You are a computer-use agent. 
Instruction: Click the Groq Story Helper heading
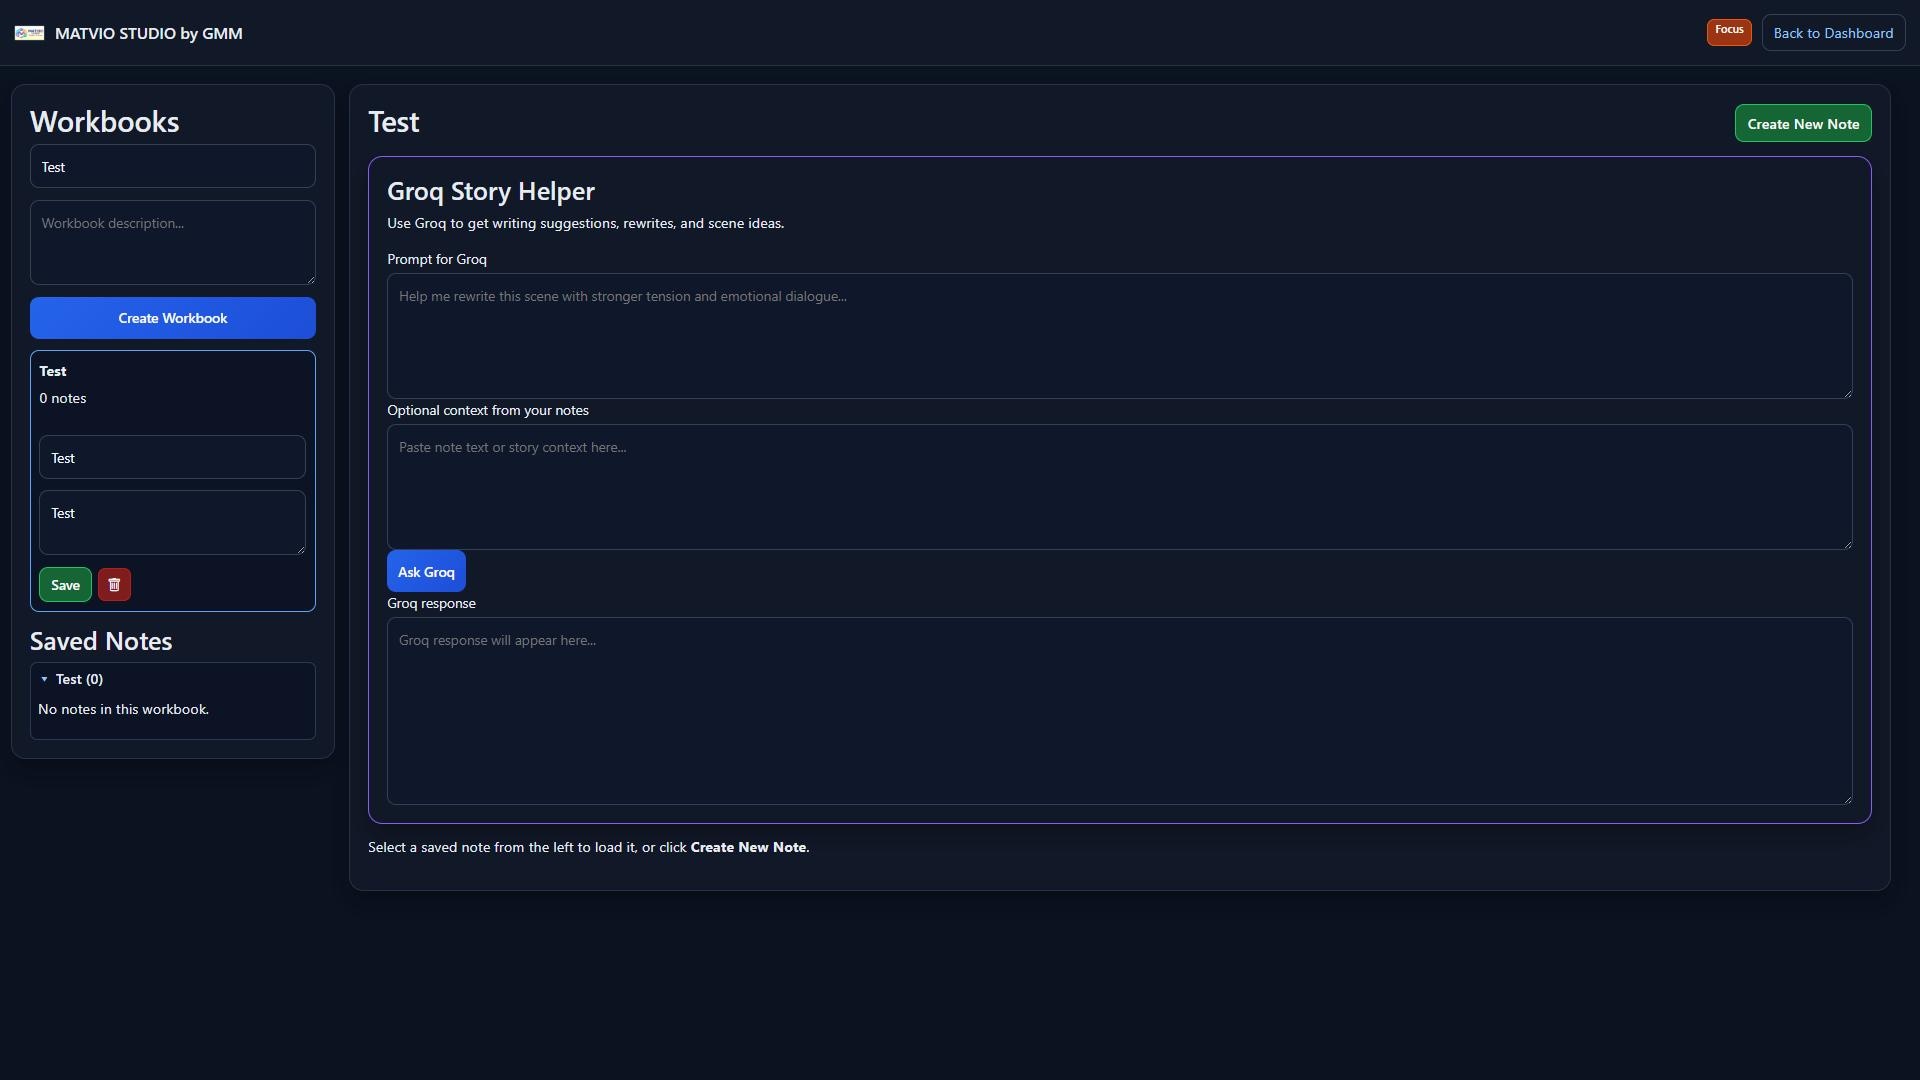coord(491,191)
